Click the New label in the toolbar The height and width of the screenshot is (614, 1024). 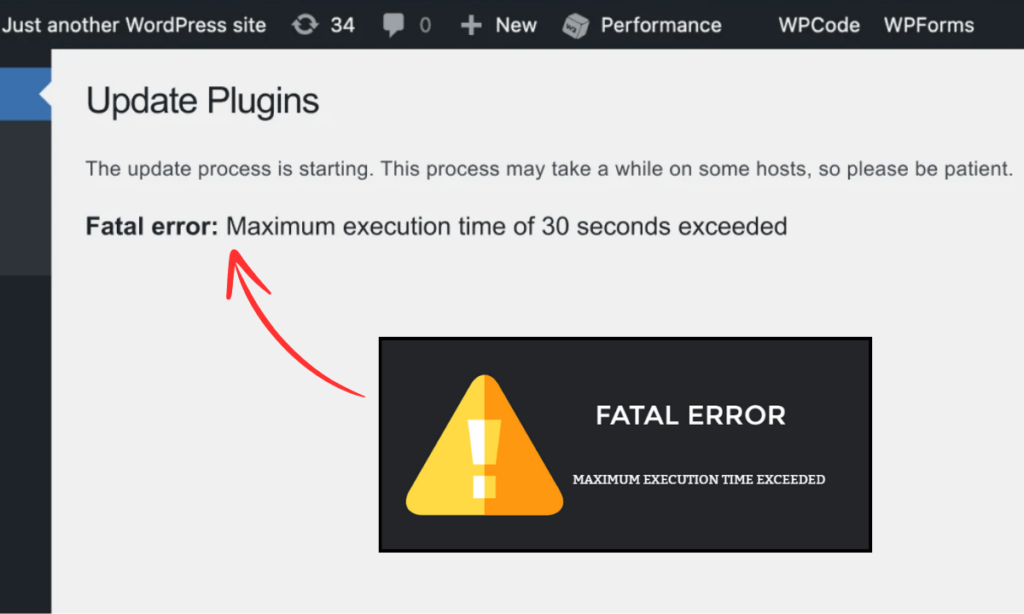tap(517, 25)
